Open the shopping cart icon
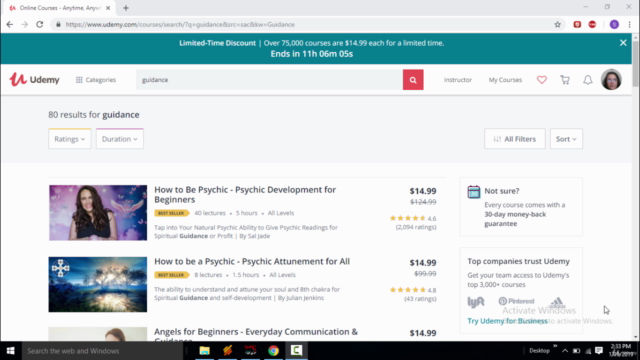Image resolution: width=640 pixels, height=360 pixels. [x=565, y=80]
